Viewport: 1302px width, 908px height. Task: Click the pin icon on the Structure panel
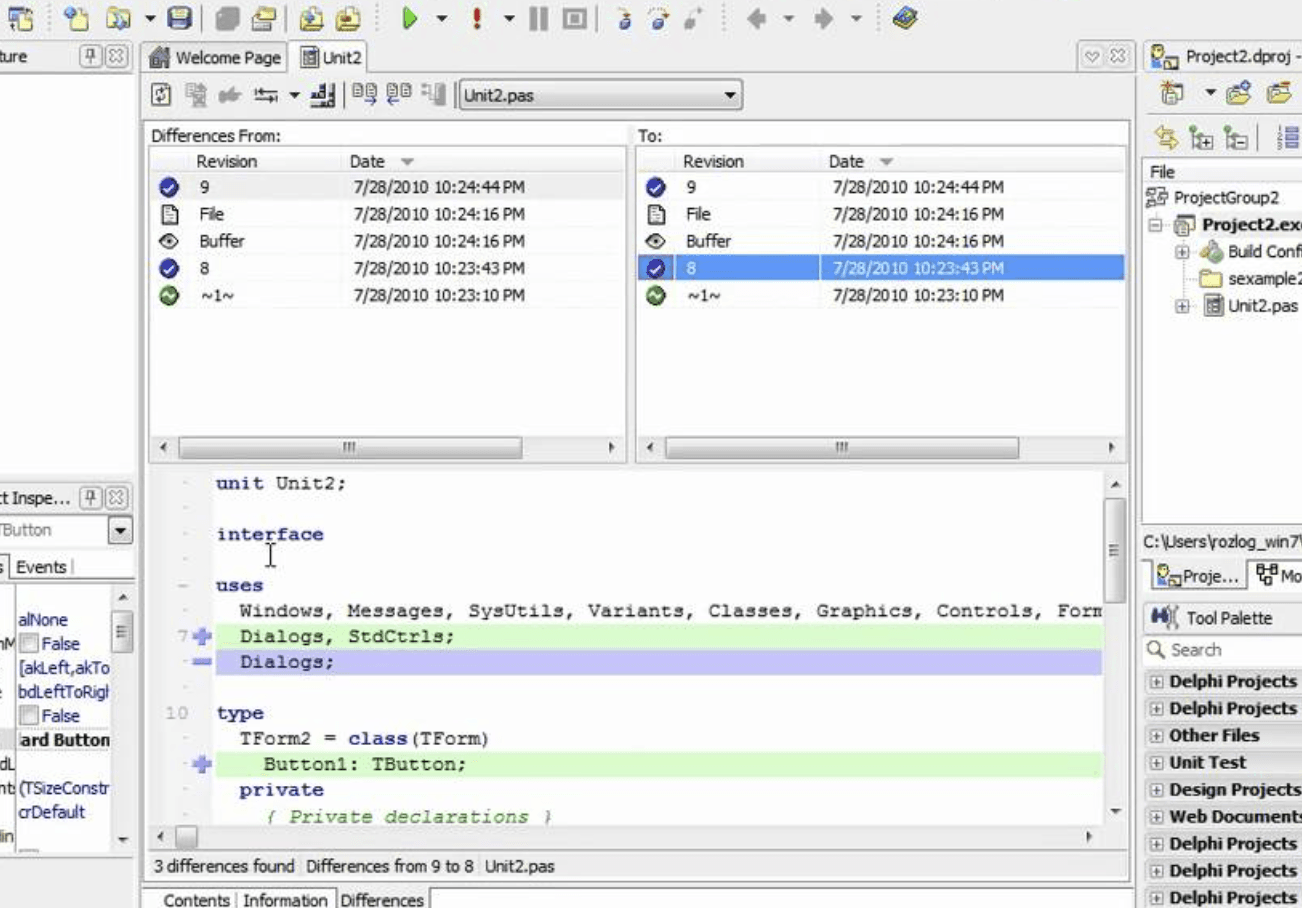(x=91, y=56)
